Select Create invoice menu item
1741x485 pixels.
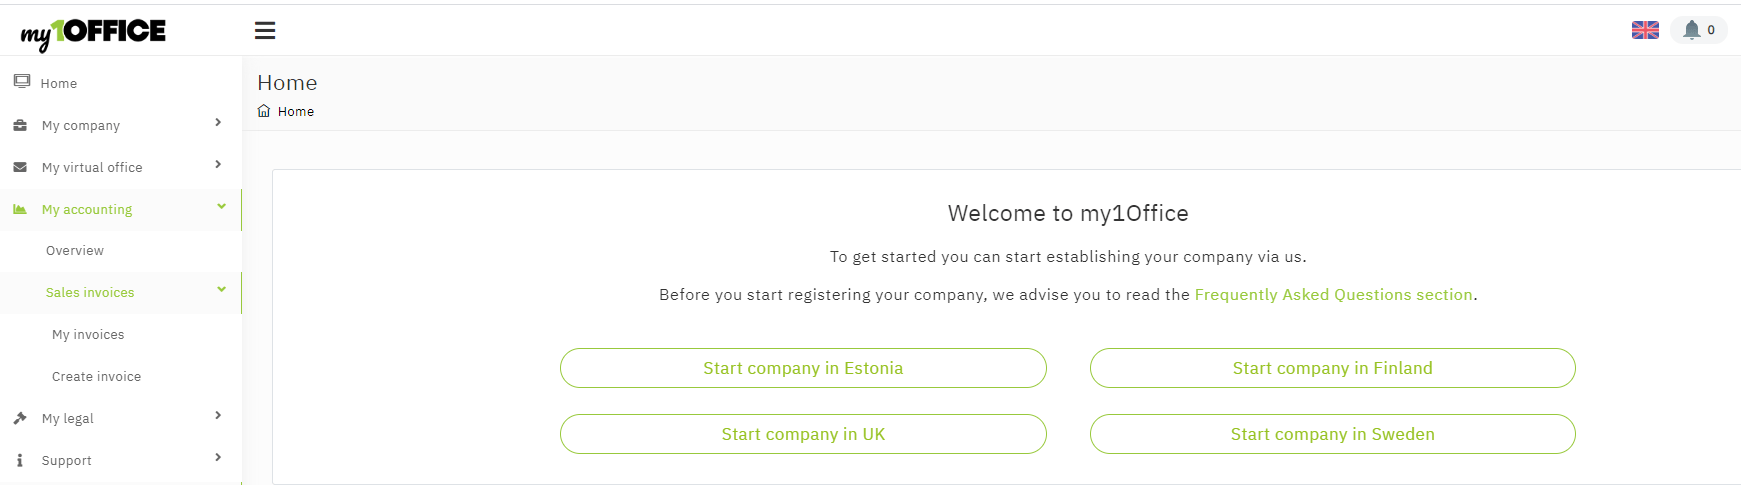coord(96,377)
